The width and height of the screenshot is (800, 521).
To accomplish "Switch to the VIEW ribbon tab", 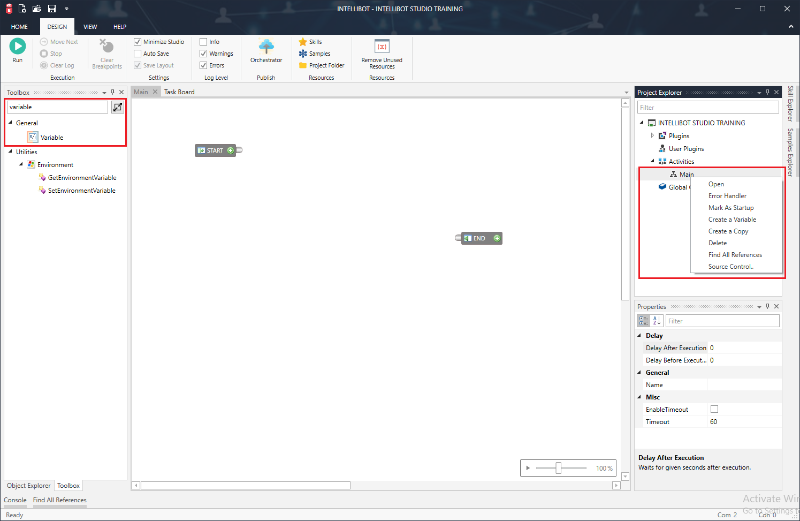I will pyautogui.click(x=90, y=27).
